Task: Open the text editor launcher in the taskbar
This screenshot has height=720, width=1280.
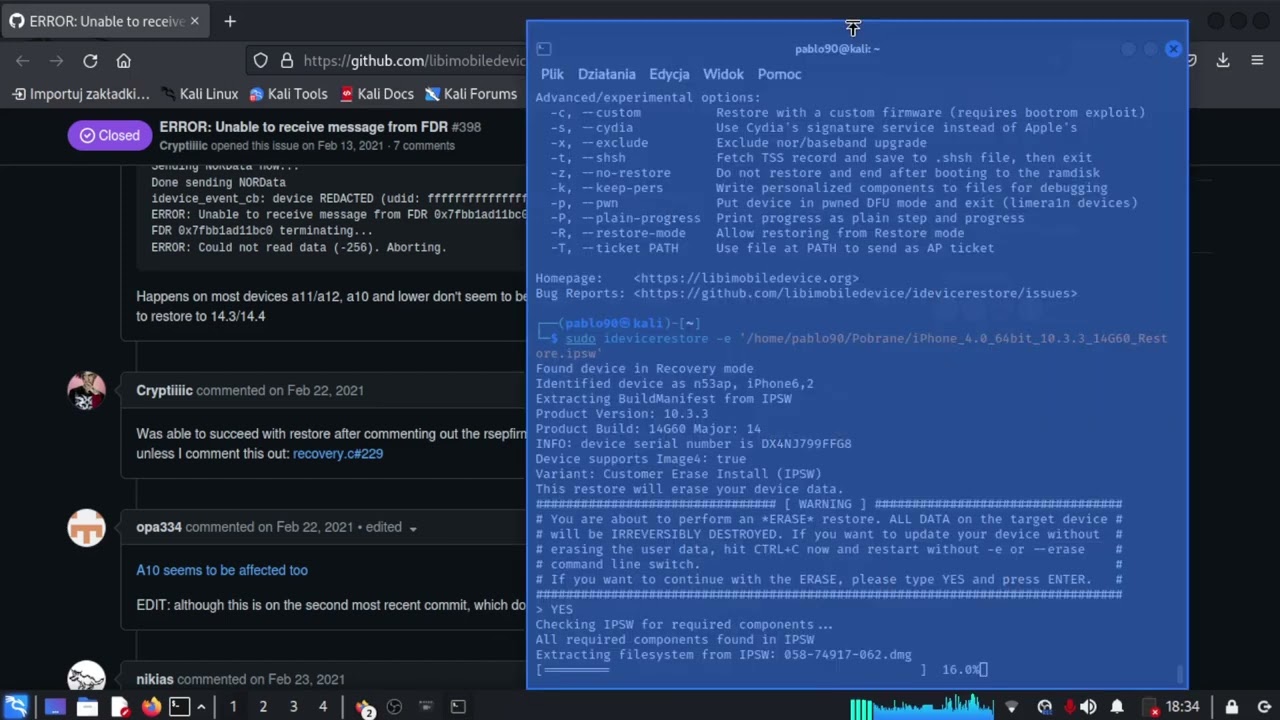Action: coord(119,707)
